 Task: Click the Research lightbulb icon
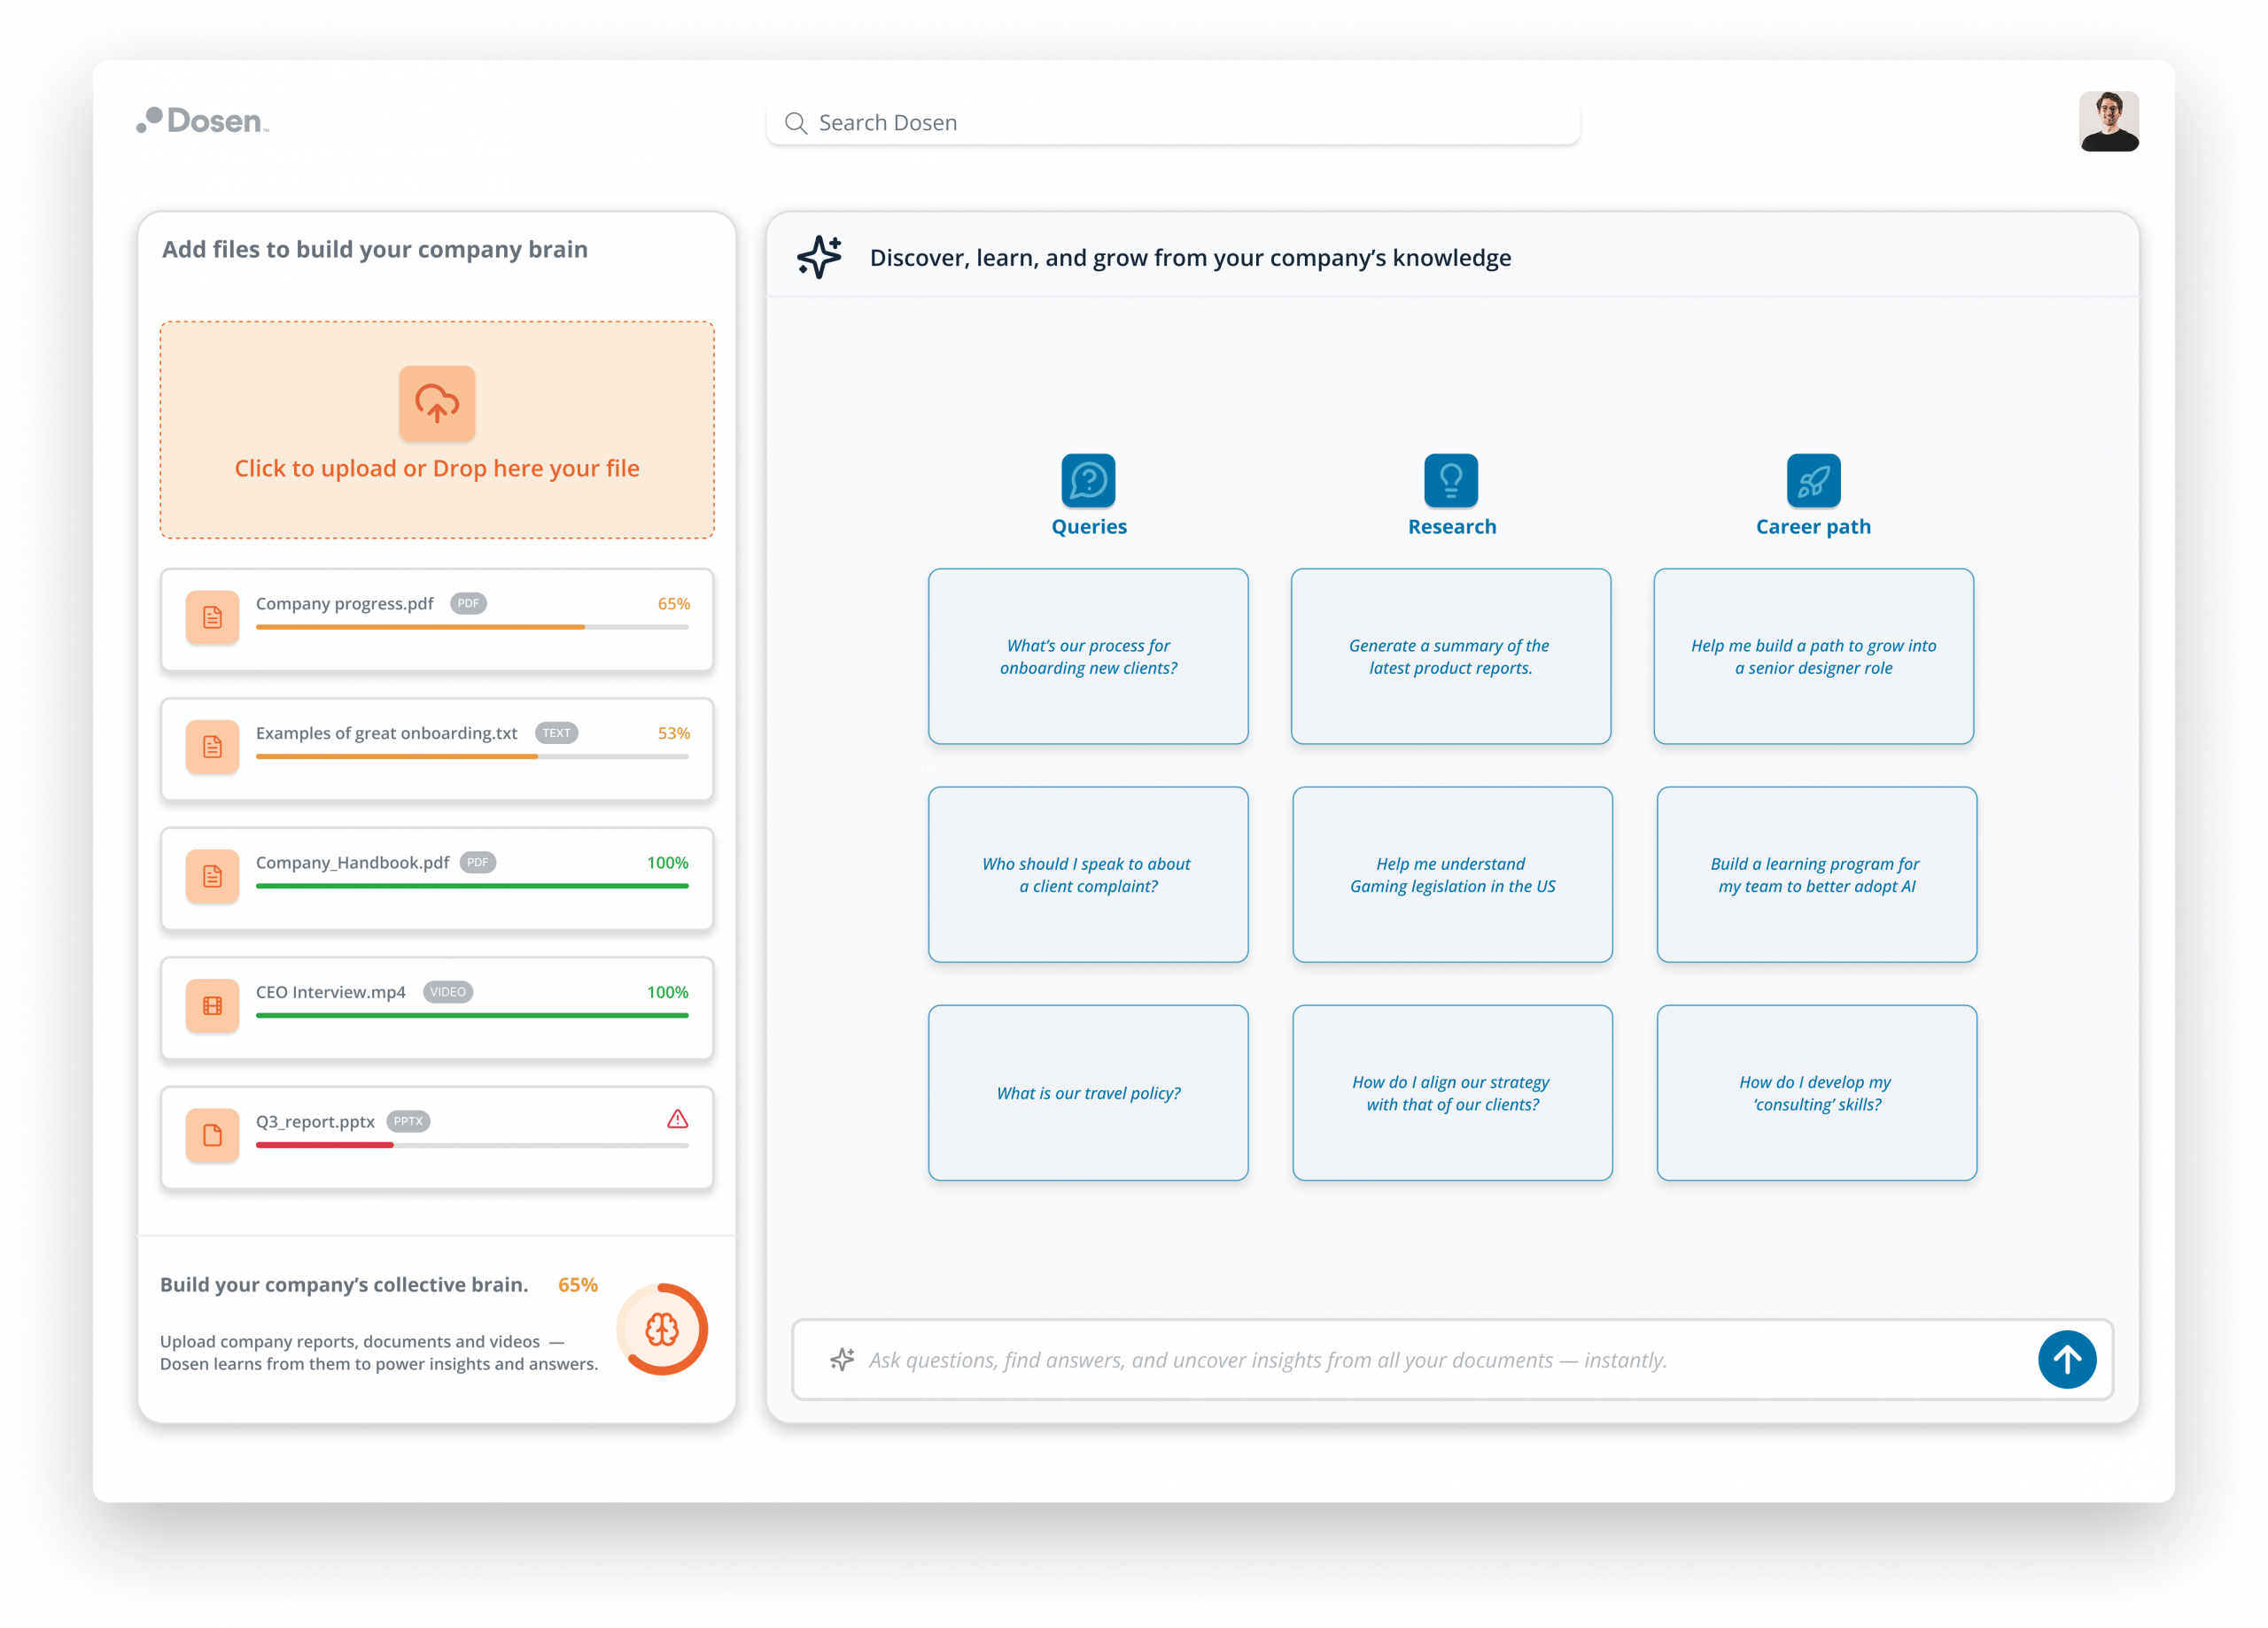tap(1451, 481)
